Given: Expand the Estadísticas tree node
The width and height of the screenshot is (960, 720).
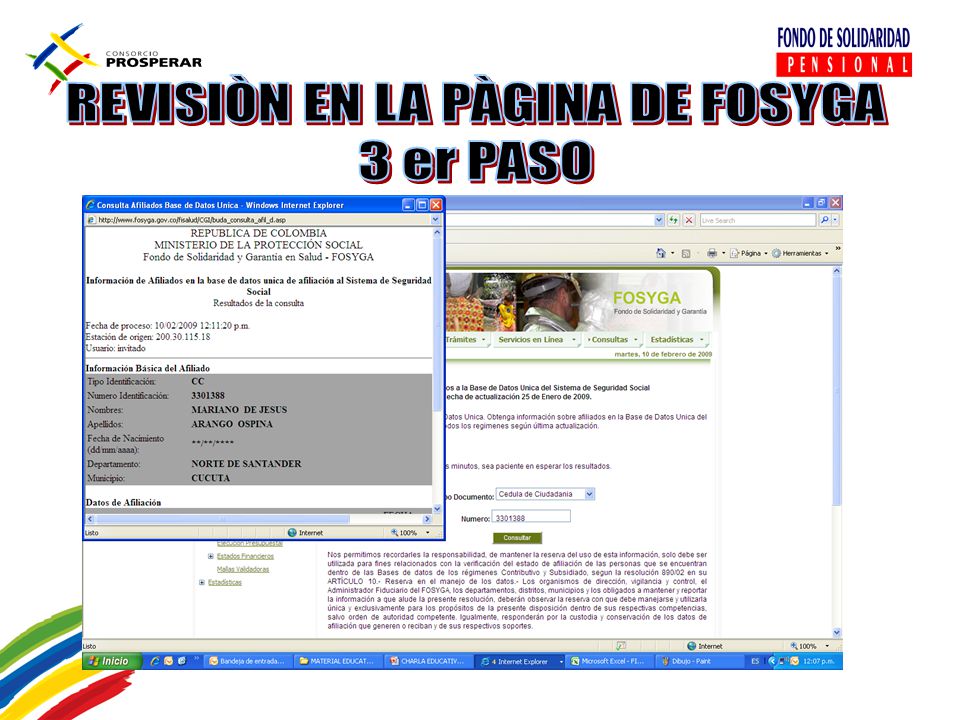Looking at the screenshot, I should (202, 582).
